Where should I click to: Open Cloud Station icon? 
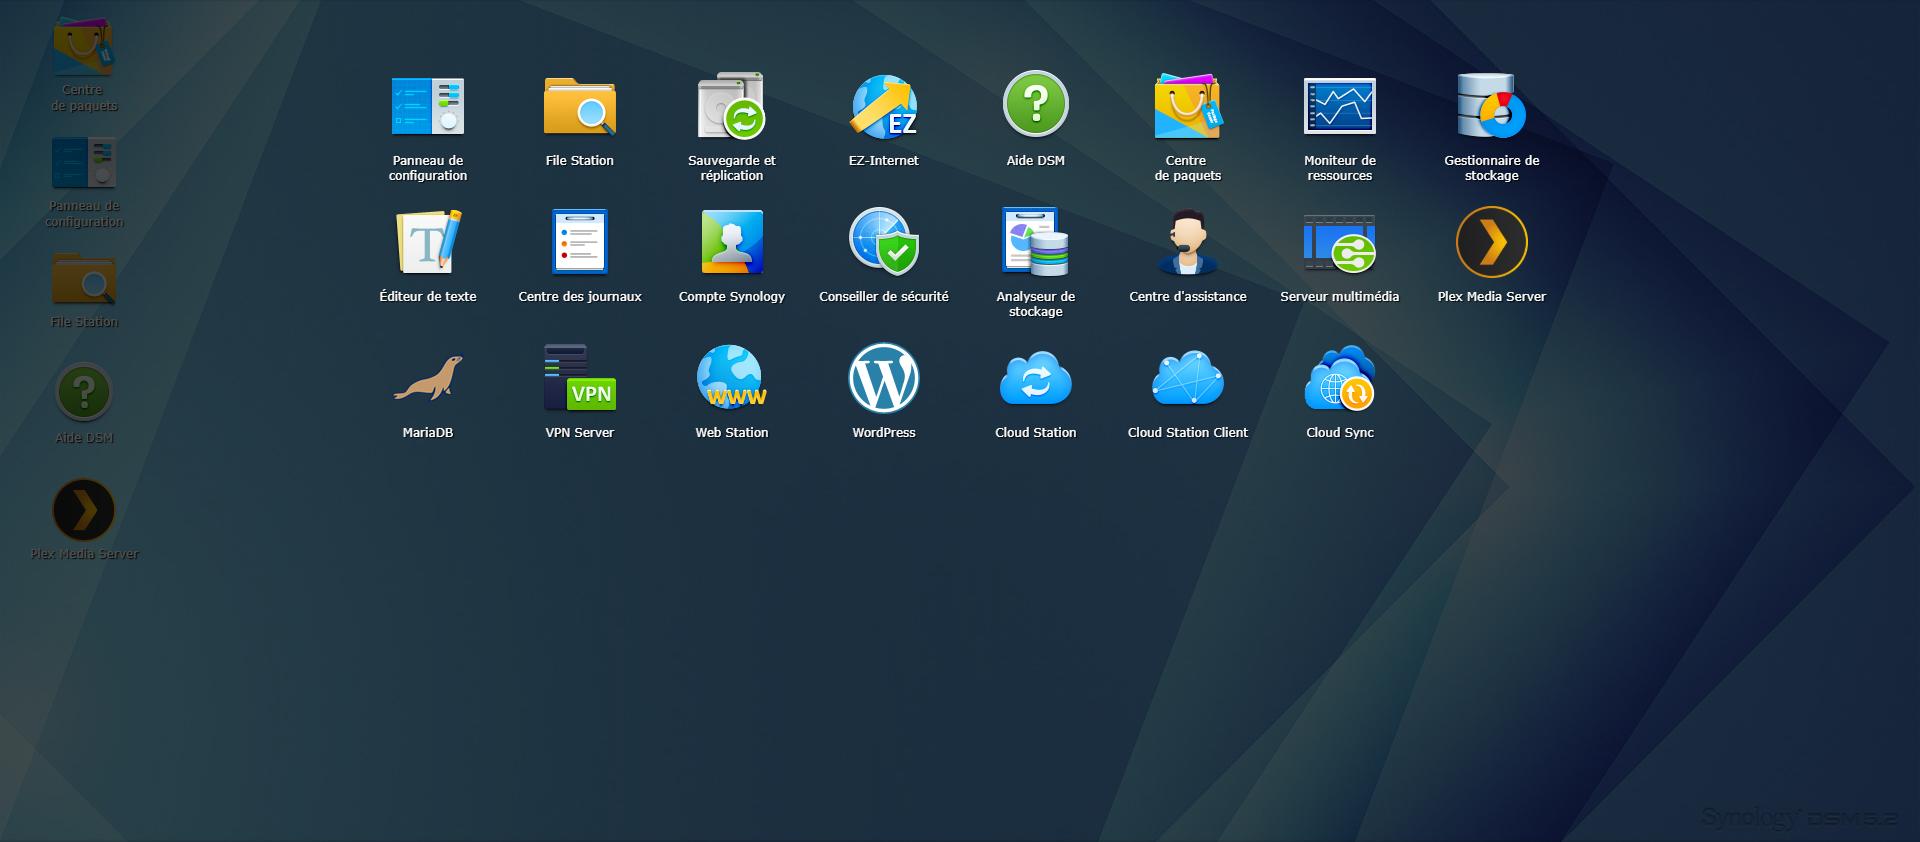tap(1035, 379)
